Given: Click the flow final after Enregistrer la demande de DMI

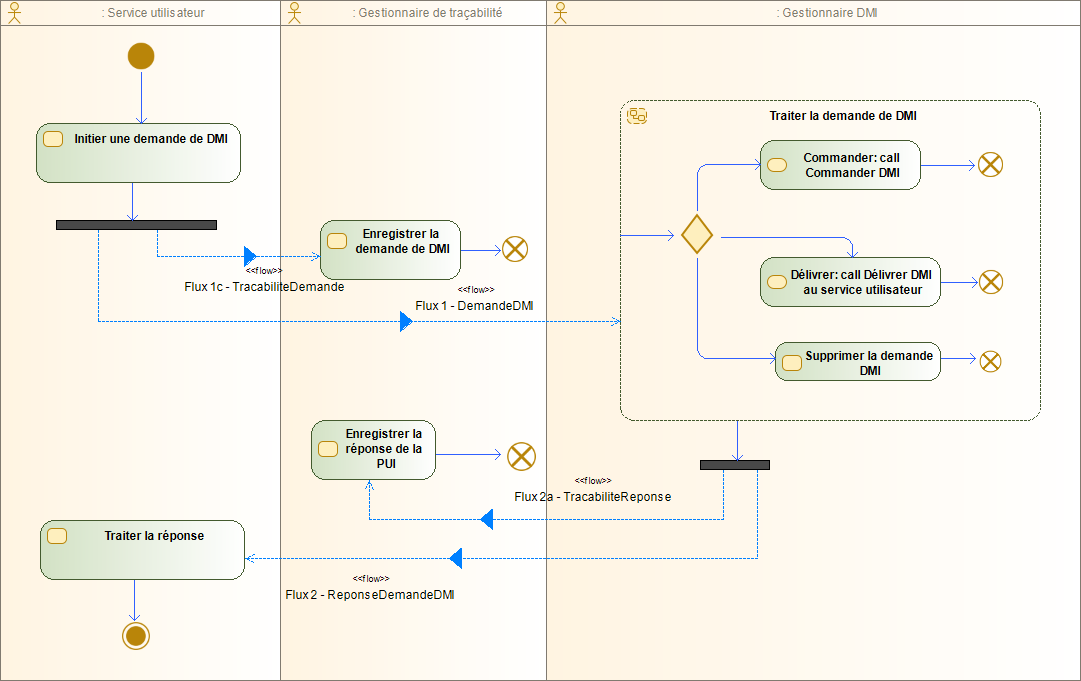Looking at the screenshot, I should [515, 248].
